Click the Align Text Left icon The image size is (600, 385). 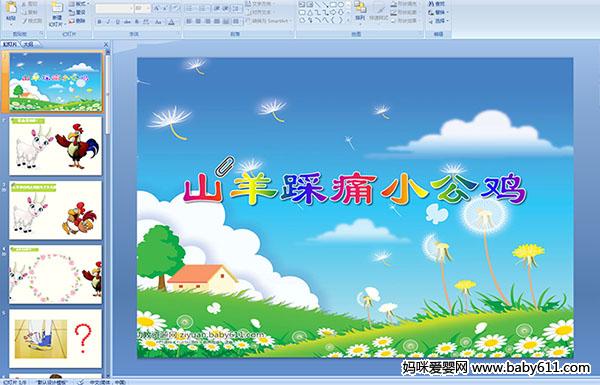click(x=189, y=22)
